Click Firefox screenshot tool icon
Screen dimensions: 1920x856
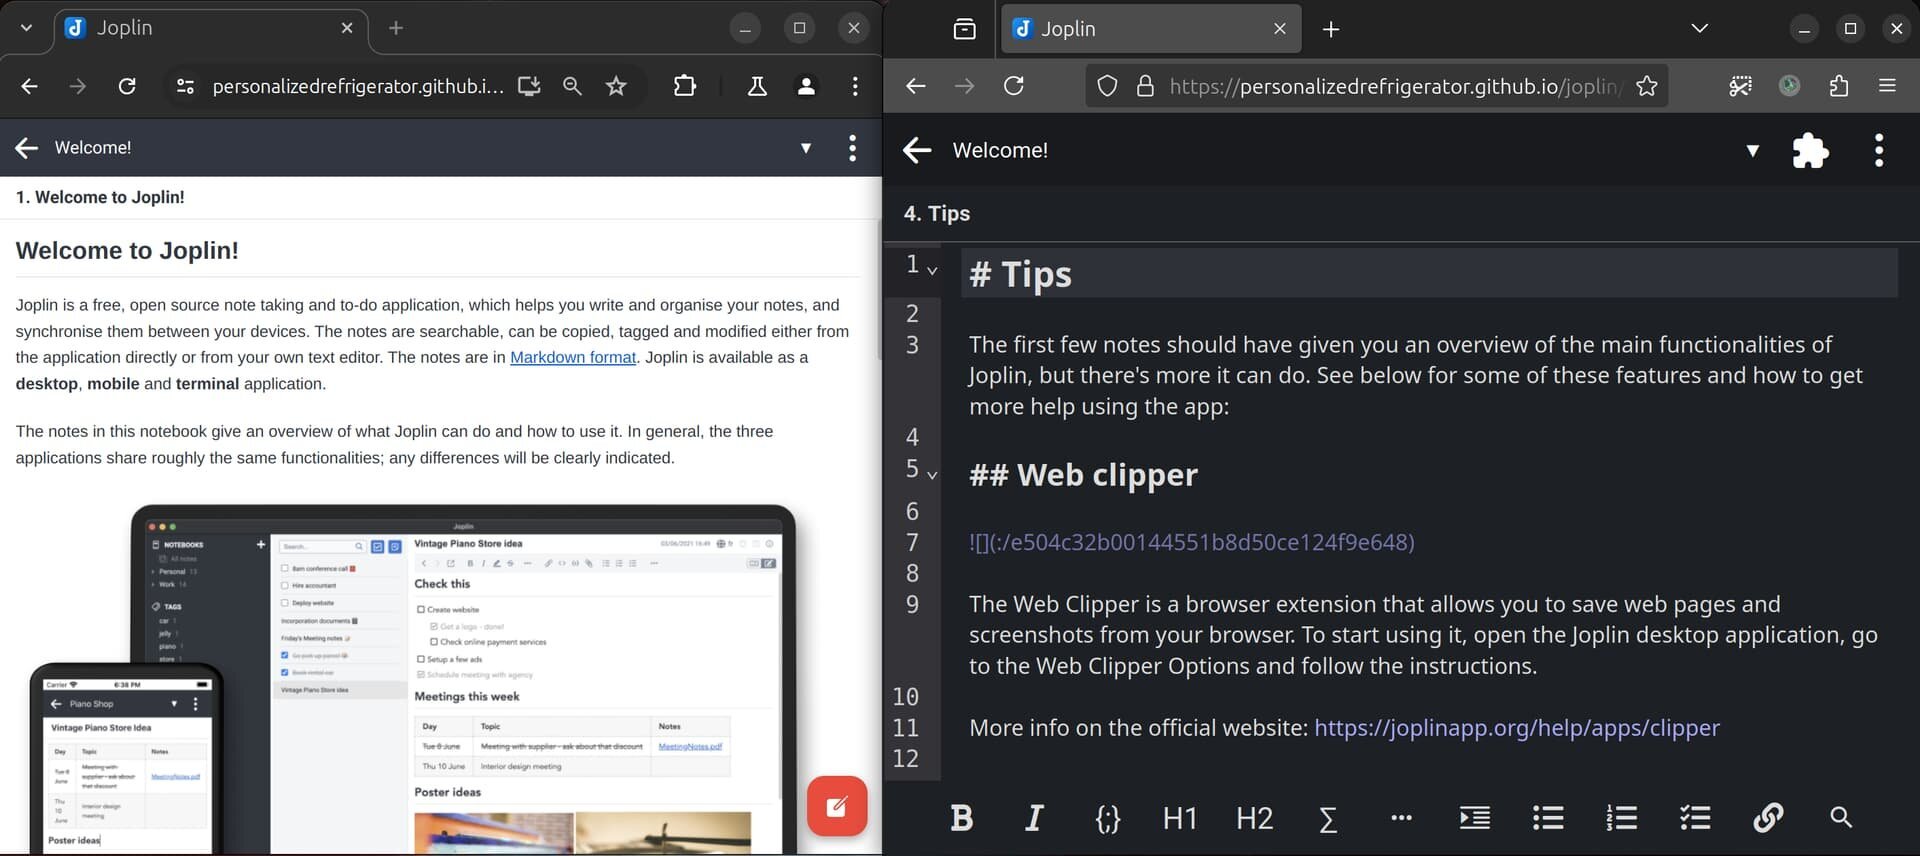click(1740, 86)
